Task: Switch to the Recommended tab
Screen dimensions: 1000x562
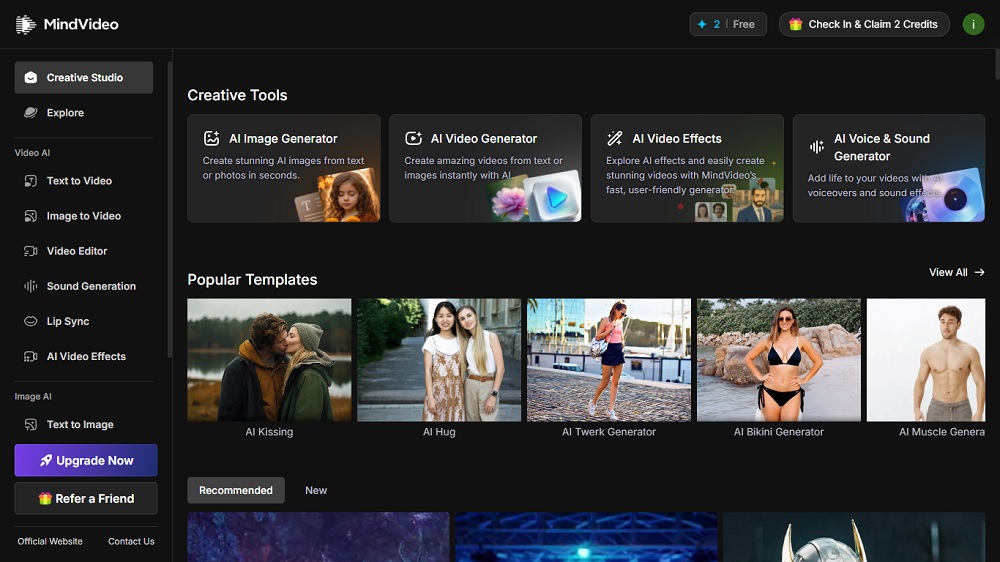Action: point(236,490)
